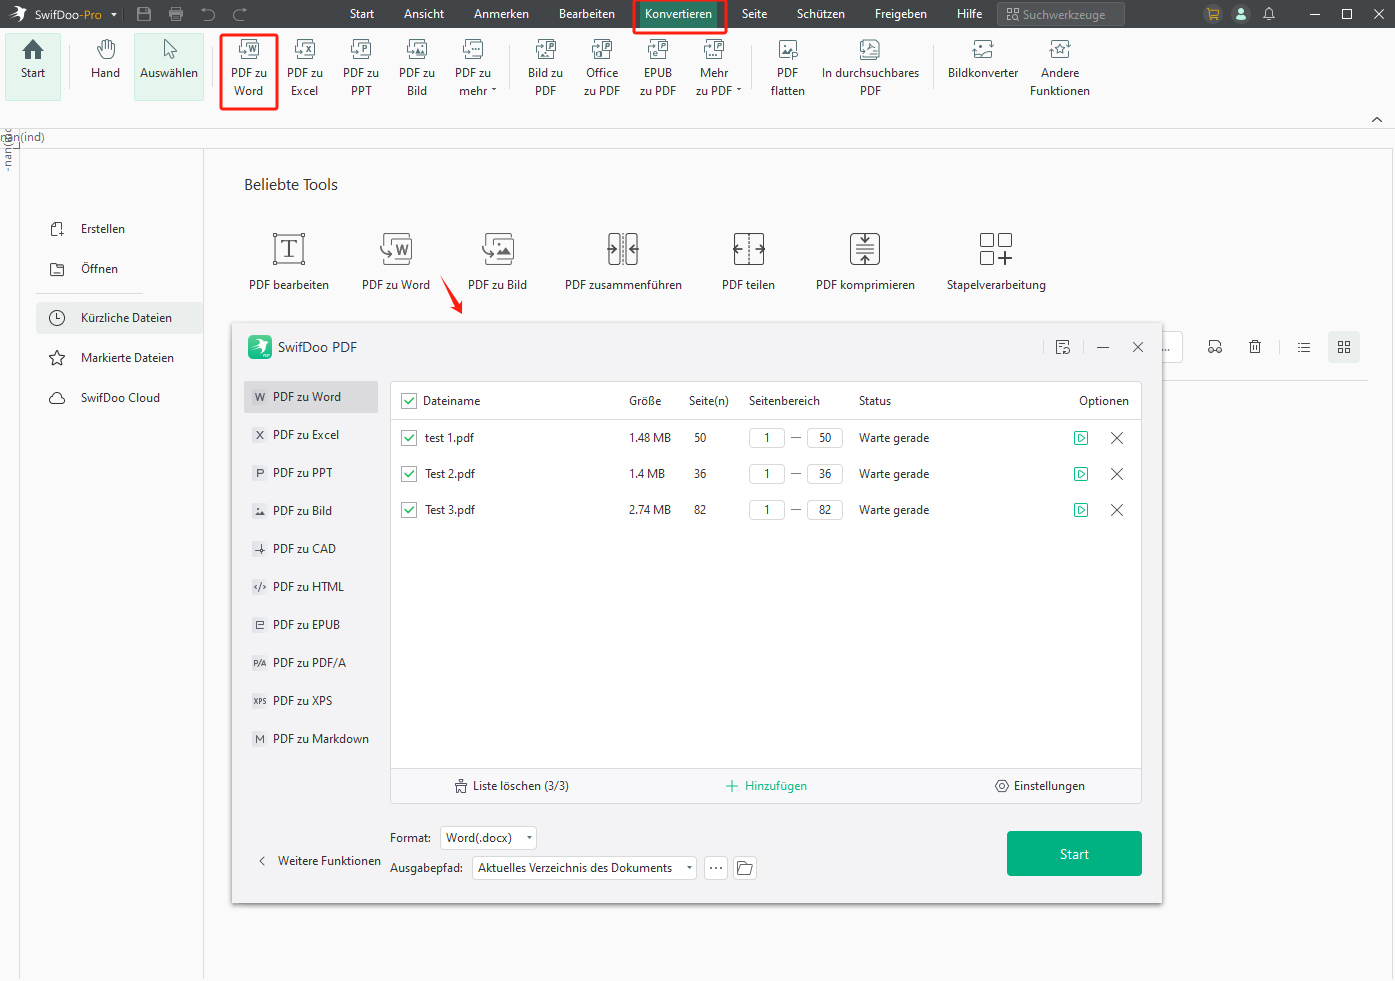This screenshot has height=981, width=1395.
Task: Launch the Bildkonverter tool
Action: tap(983, 59)
